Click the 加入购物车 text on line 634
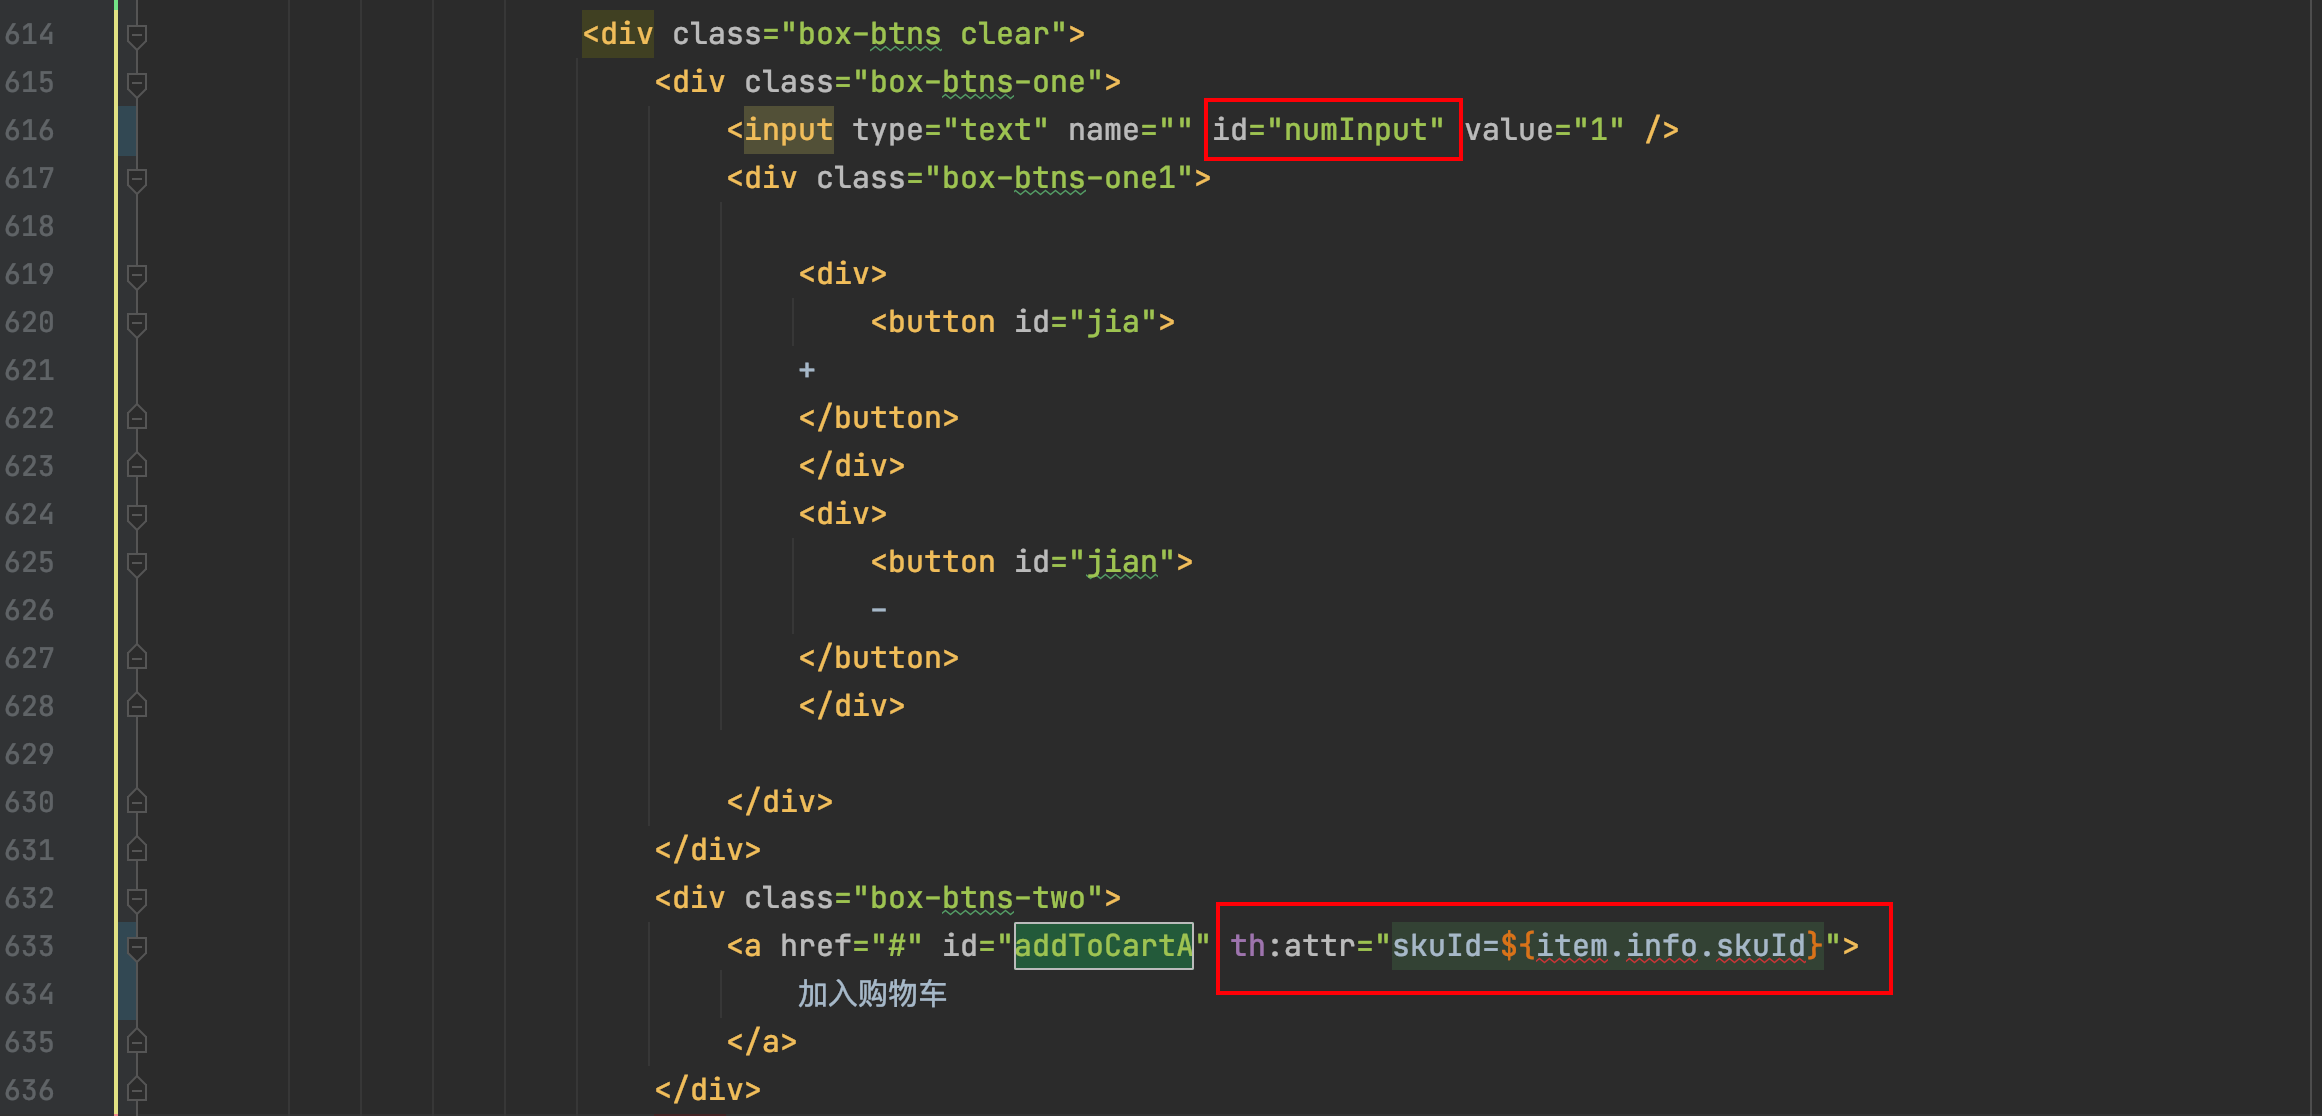The width and height of the screenshot is (2322, 1116). click(872, 994)
